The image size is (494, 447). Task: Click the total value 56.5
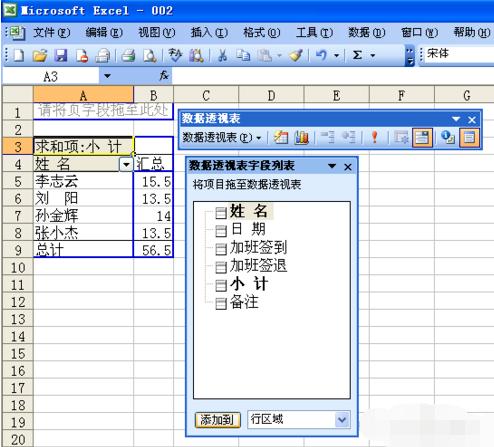point(153,250)
